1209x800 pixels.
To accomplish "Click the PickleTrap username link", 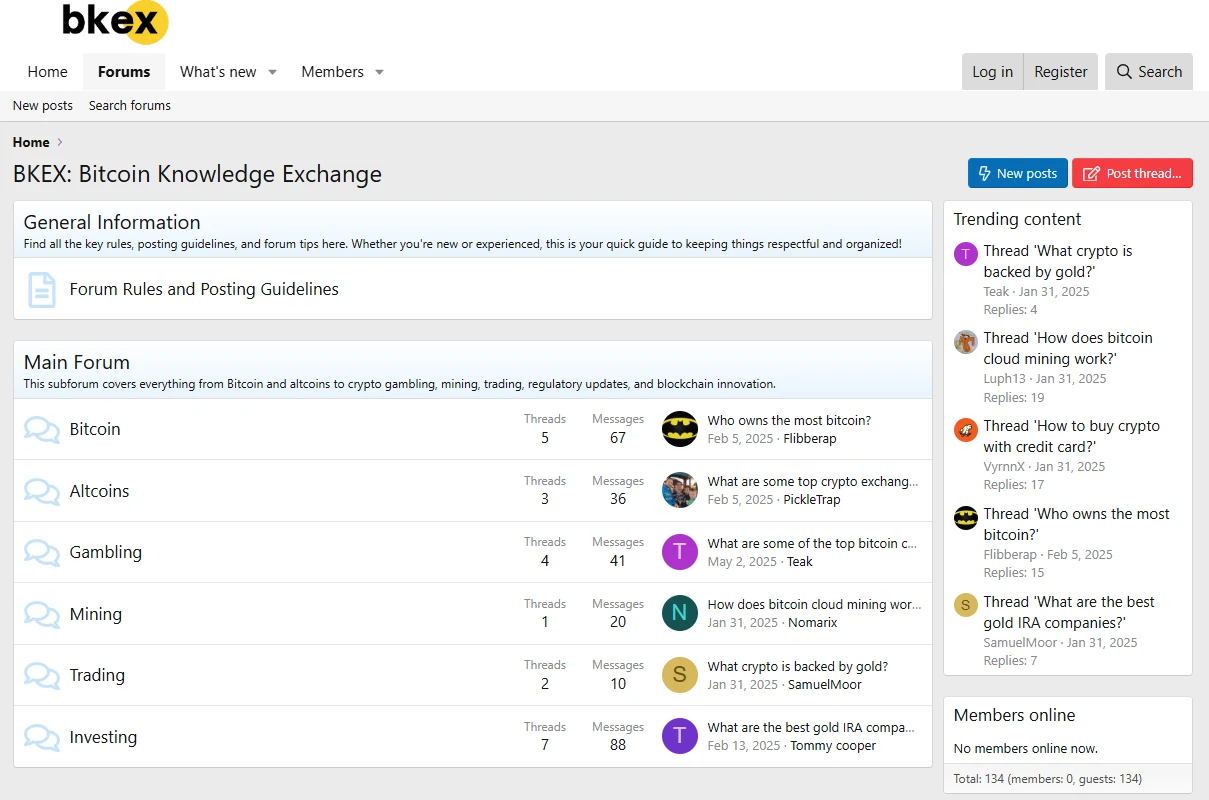I will 812,499.
